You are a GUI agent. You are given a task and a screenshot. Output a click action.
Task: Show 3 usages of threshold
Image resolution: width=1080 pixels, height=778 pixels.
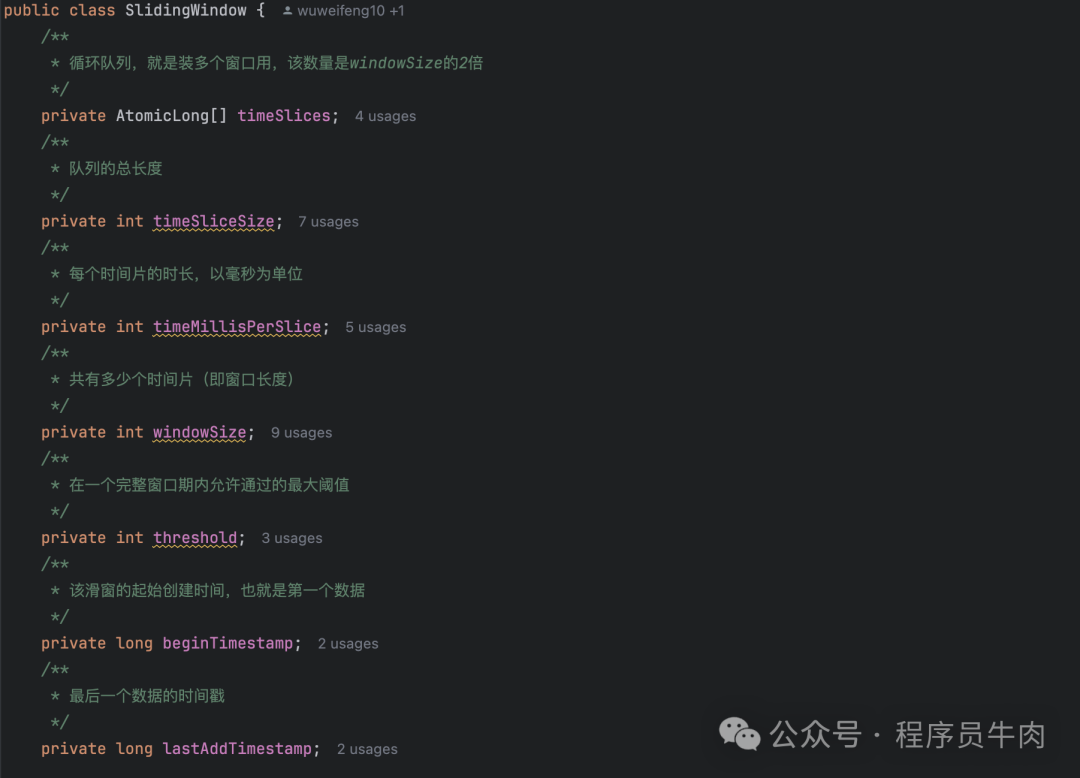click(291, 538)
